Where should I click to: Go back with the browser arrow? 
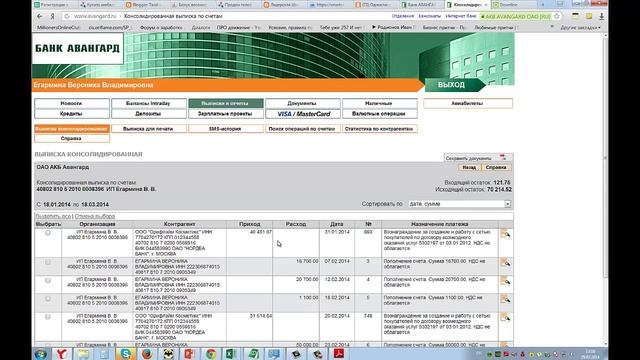click(x=40, y=16)
